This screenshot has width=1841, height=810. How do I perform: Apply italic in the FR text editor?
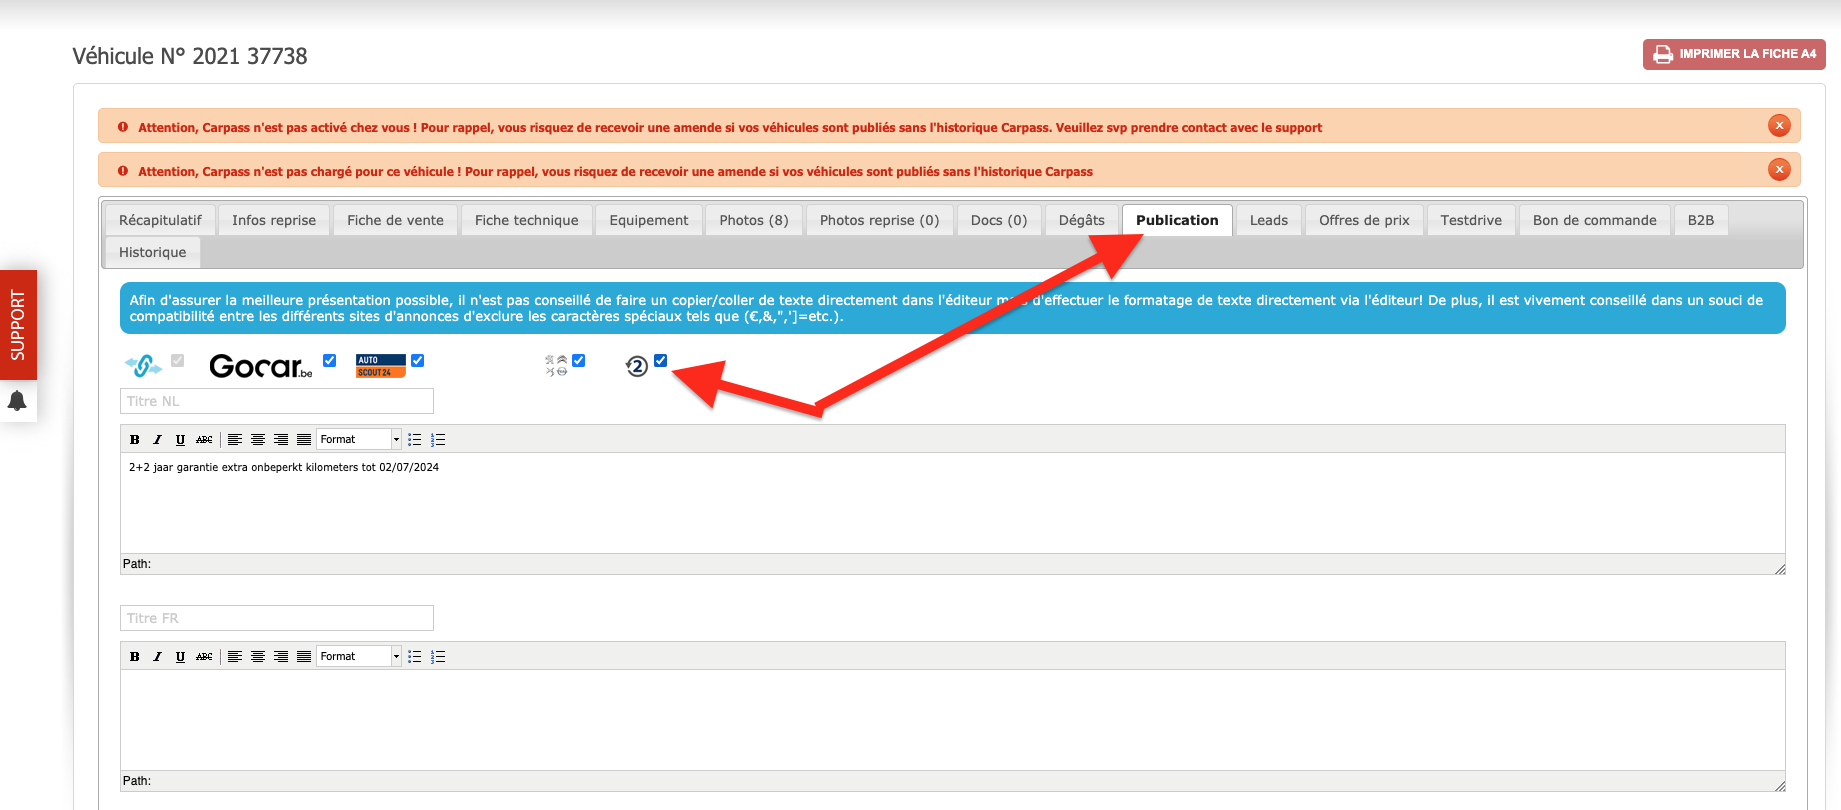[157, 656]
